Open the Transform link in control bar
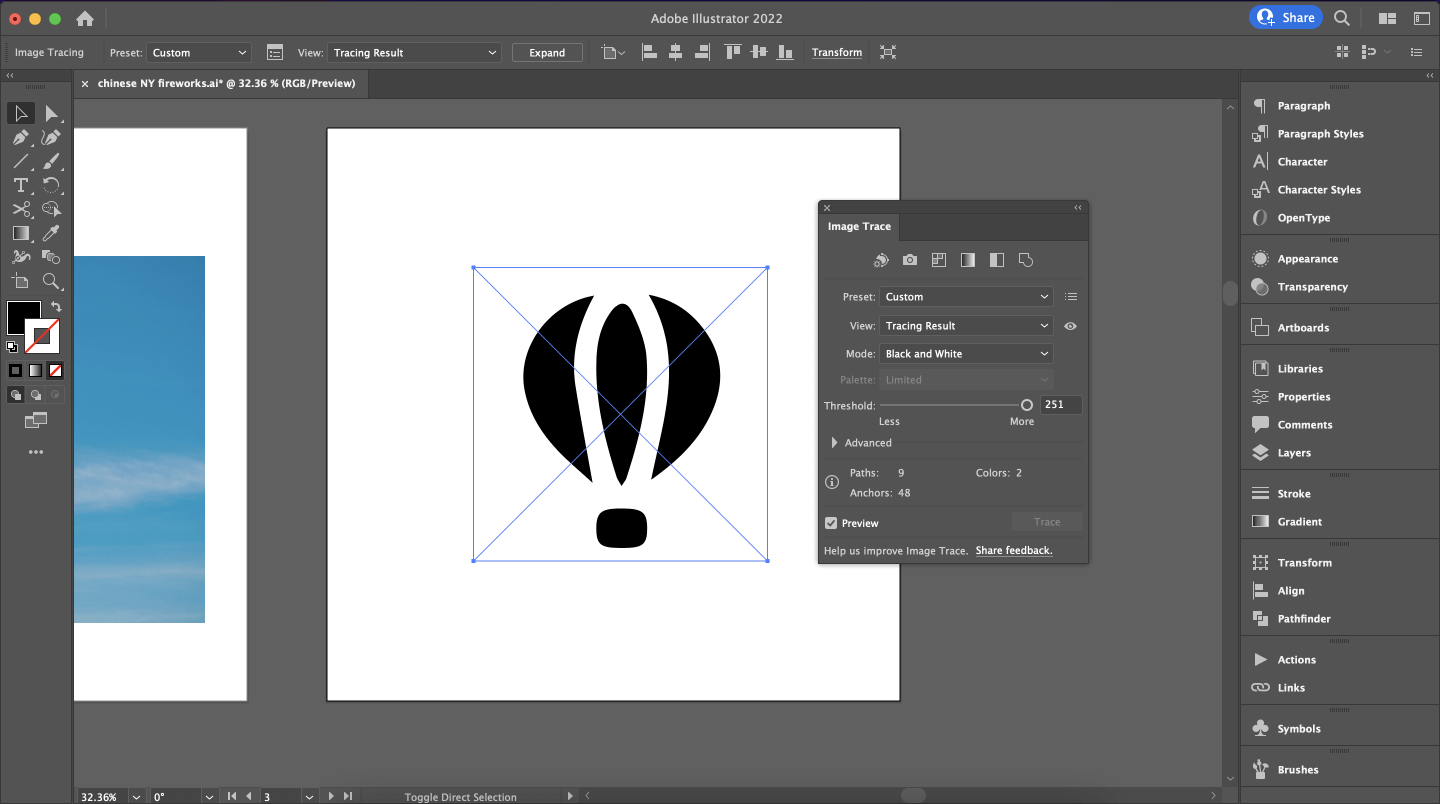 click(837, 53)
